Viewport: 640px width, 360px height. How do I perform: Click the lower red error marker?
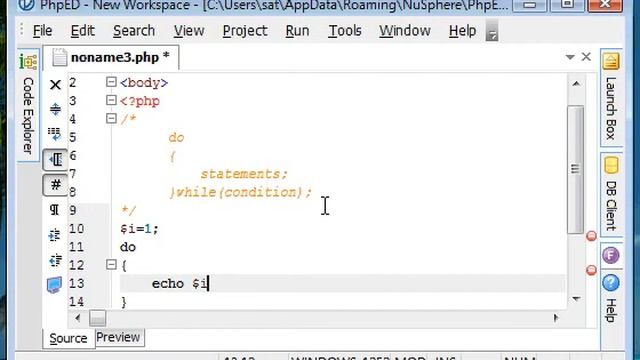591,270
